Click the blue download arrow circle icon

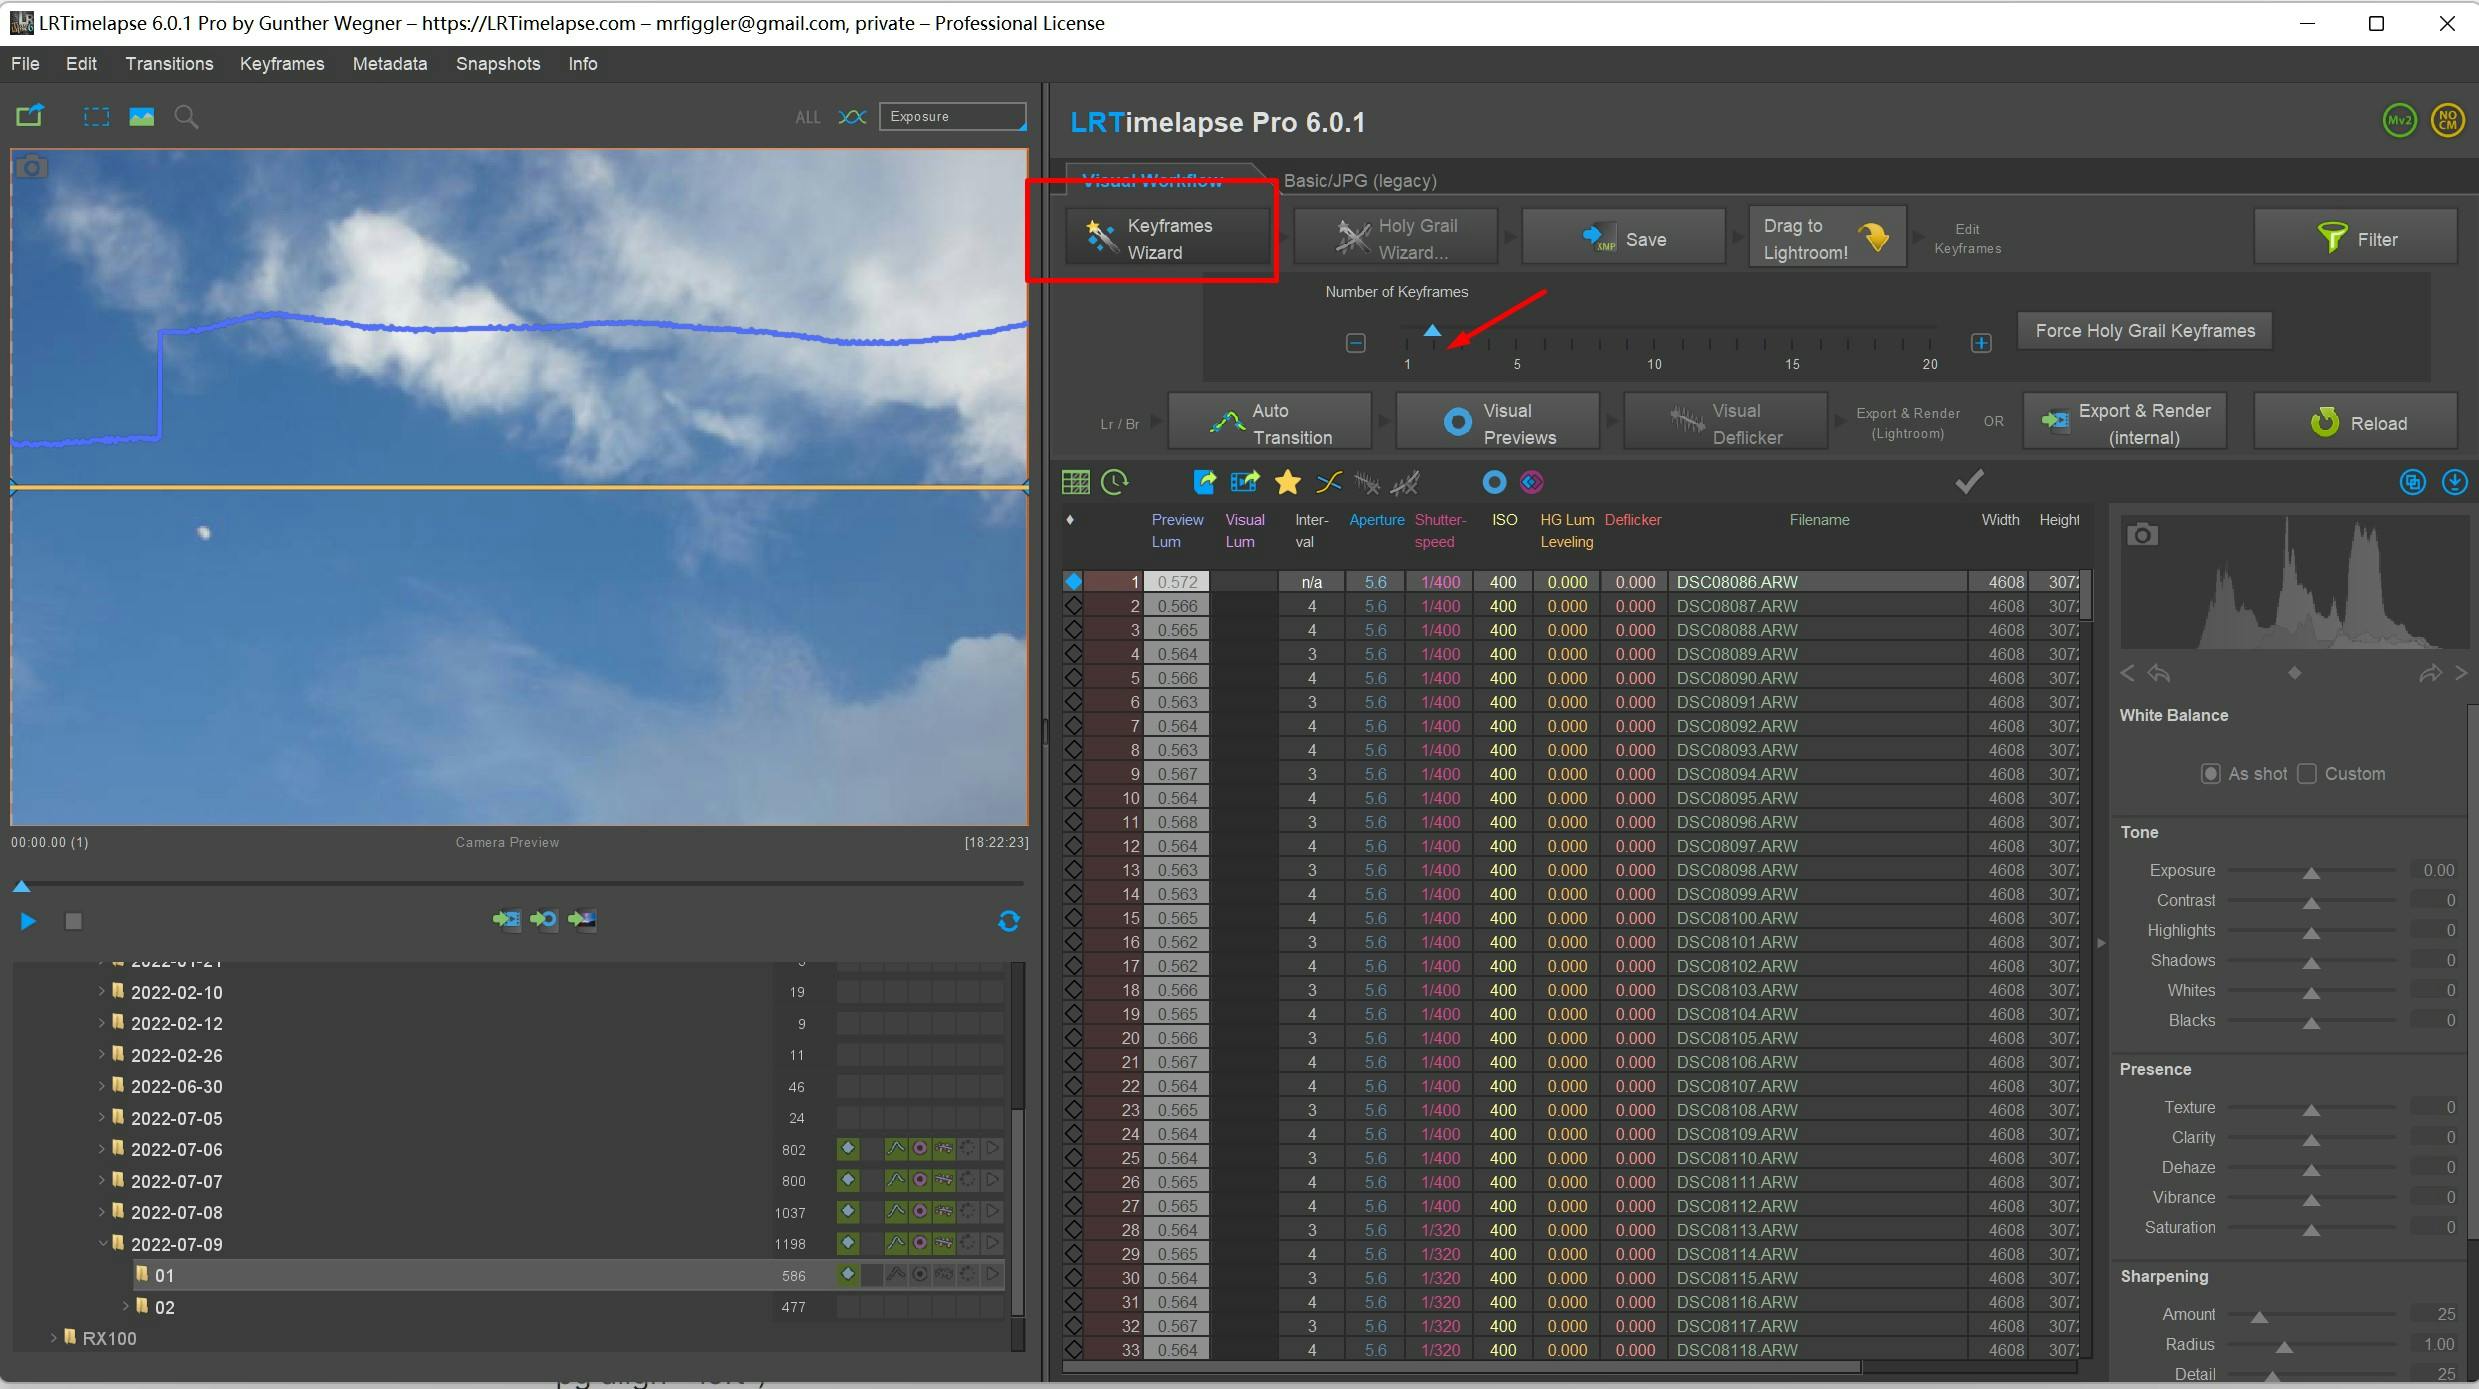click(2454, 482)
